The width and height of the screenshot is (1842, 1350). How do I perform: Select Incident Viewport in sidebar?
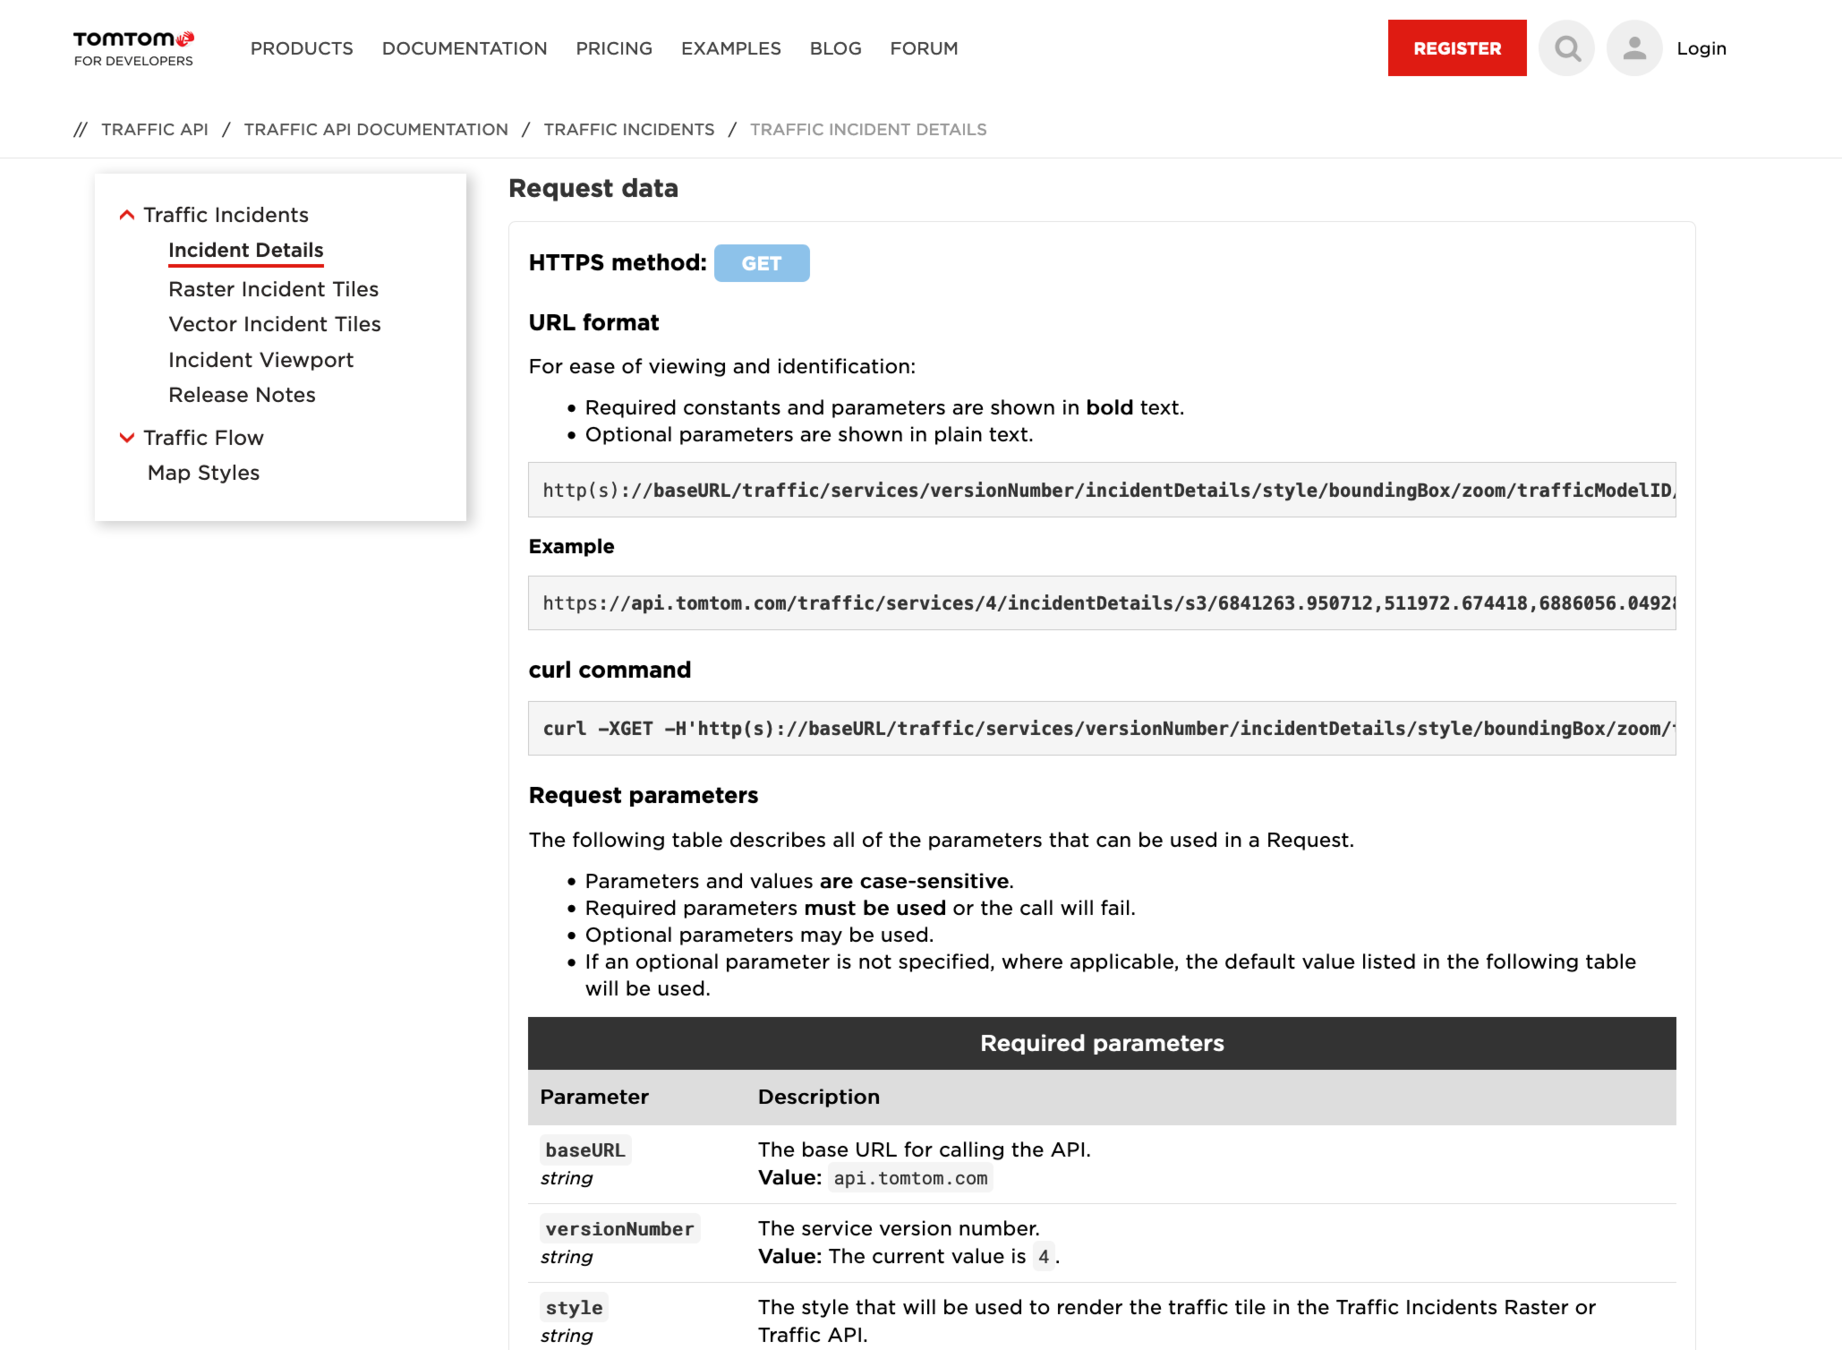(261, 360)
